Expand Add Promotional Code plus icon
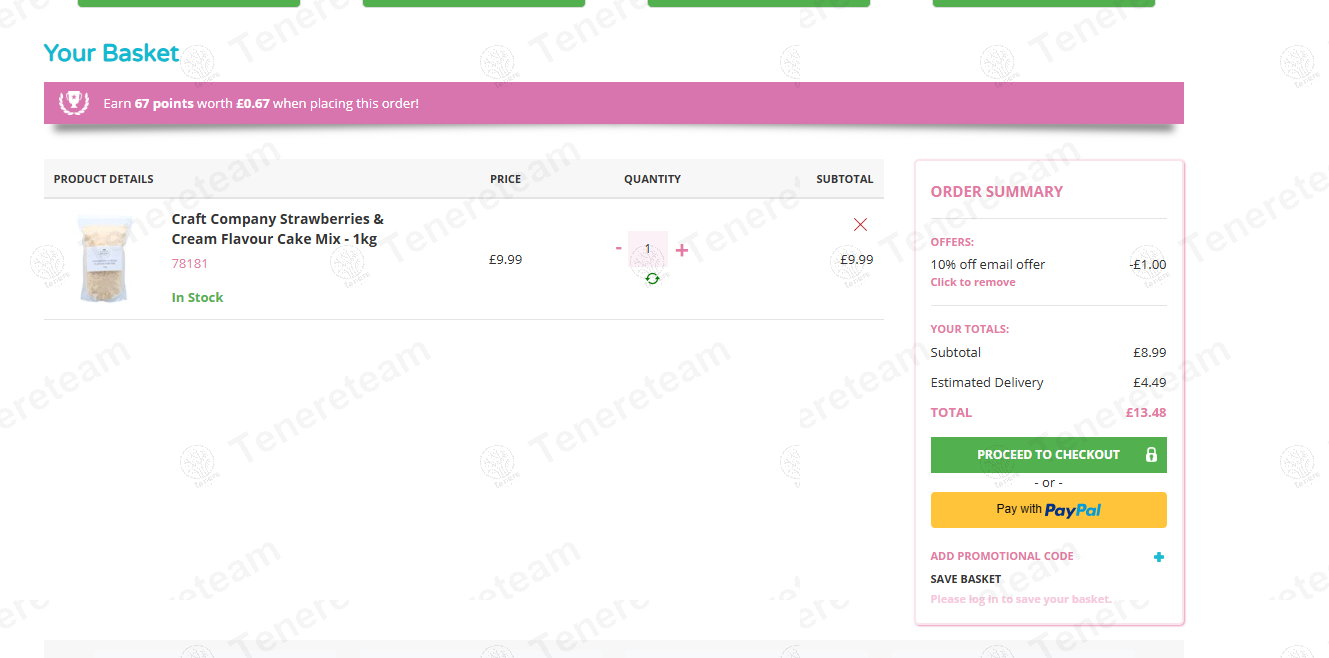This screenshot has height=658, width=1329. [x=1159, y=557]
